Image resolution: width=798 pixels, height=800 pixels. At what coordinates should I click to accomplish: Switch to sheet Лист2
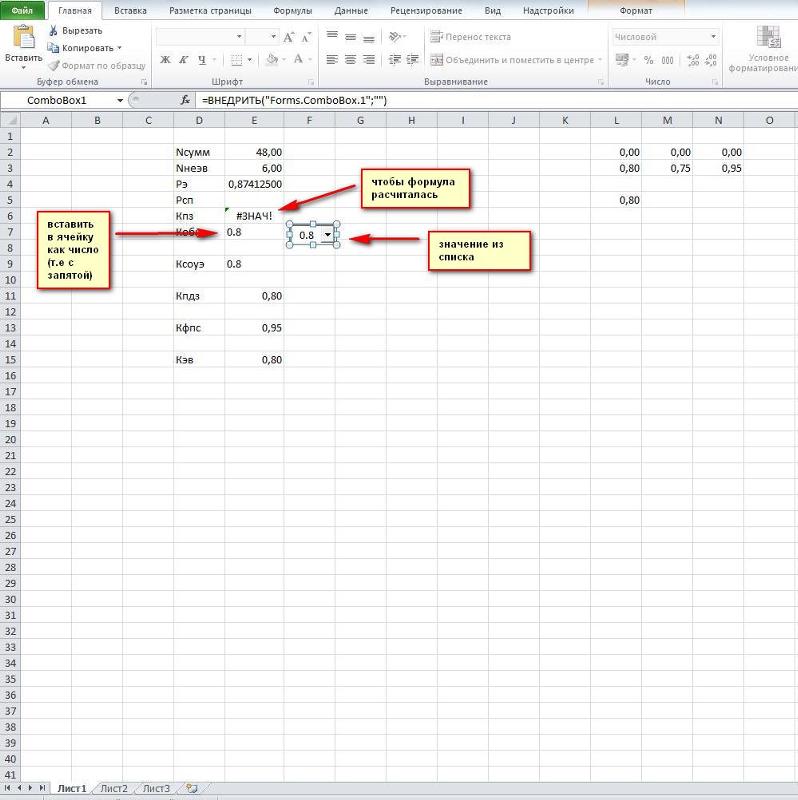(114, 788)
